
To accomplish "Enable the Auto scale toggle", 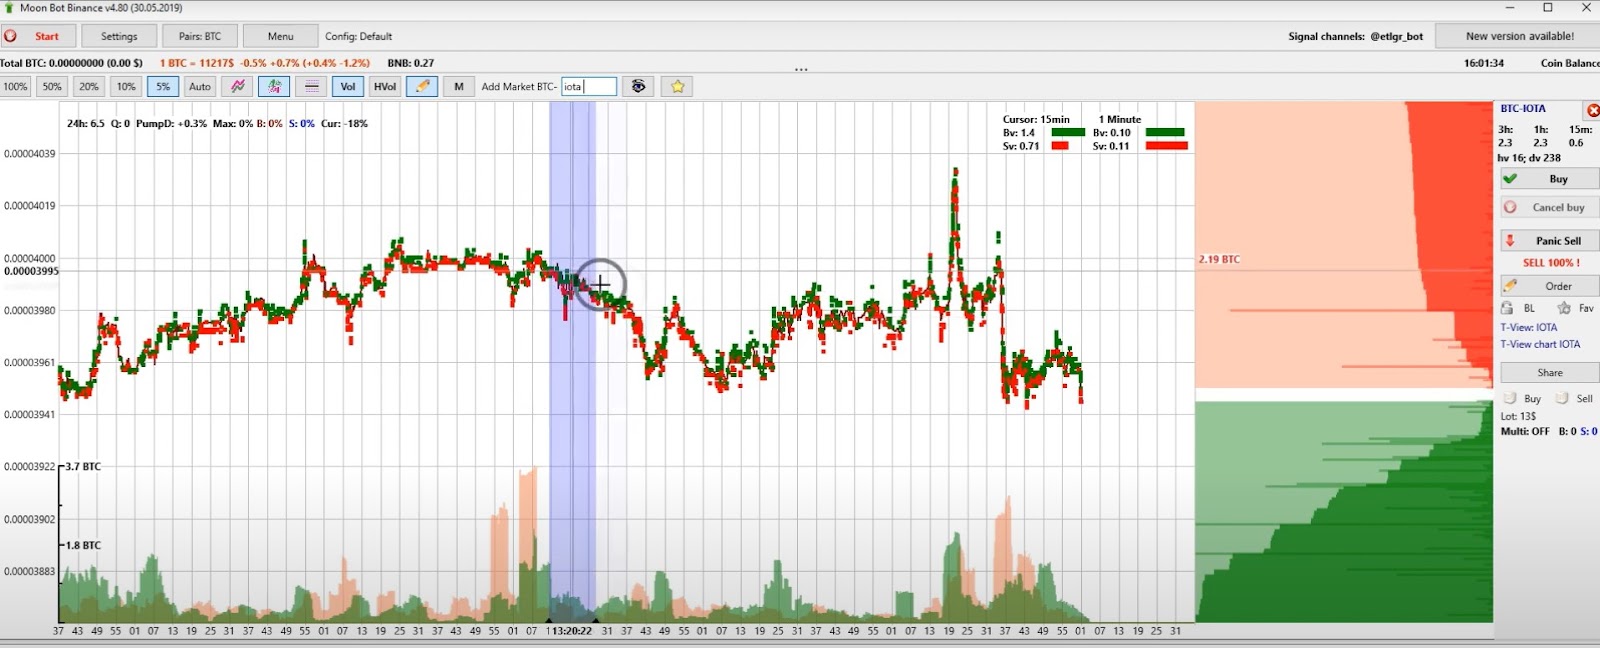I will tap(200, 87).
